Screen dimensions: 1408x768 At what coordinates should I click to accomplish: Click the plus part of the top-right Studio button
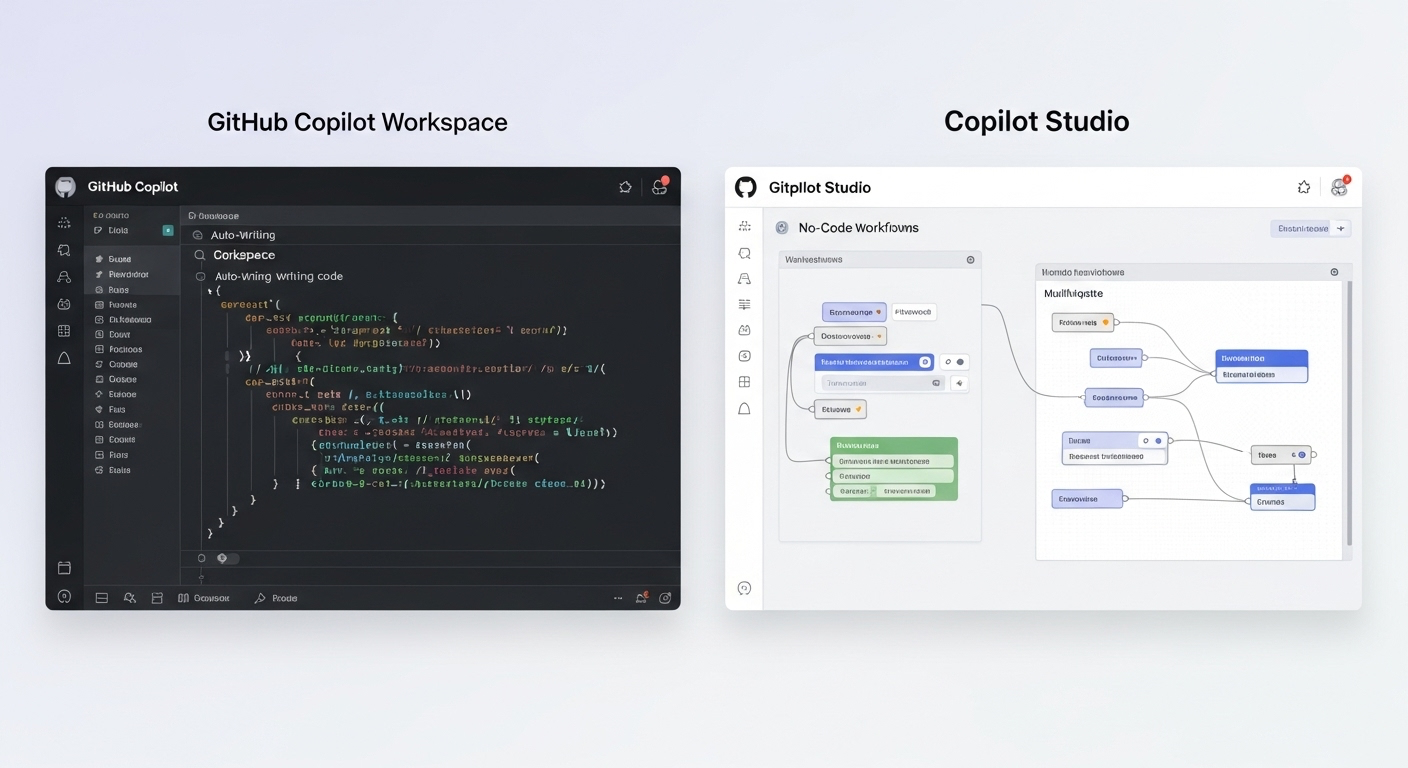point(1341,228)
